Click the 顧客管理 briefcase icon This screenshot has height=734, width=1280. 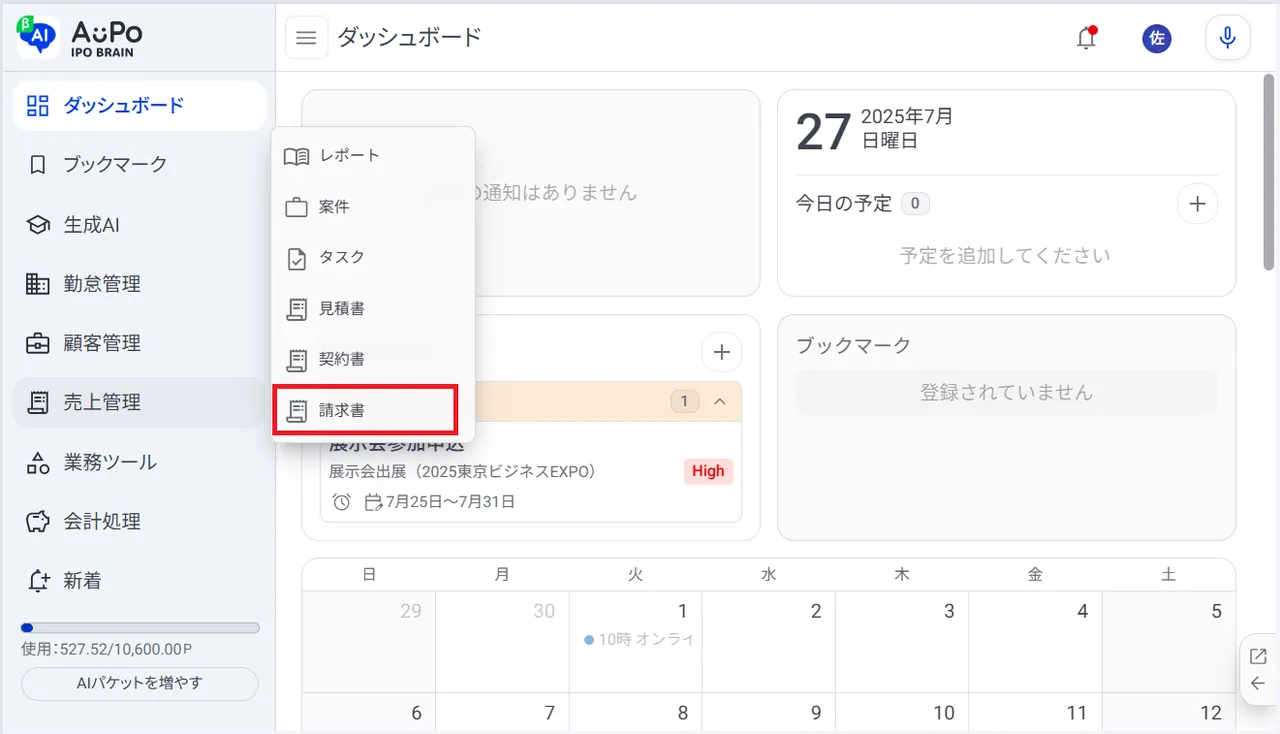[x=37, y=343]
